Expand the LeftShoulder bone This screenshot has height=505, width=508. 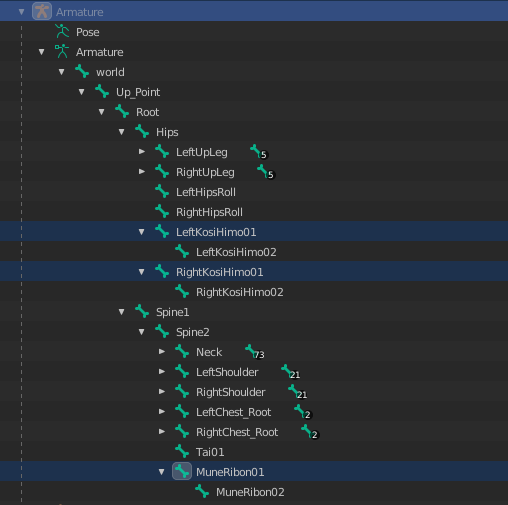[x=162, y=372]
